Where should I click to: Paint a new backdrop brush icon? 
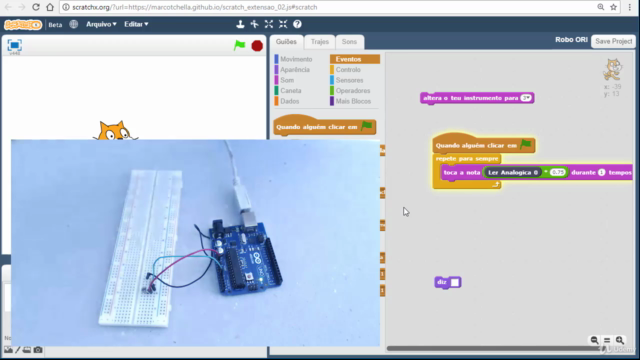coord(18,350)
